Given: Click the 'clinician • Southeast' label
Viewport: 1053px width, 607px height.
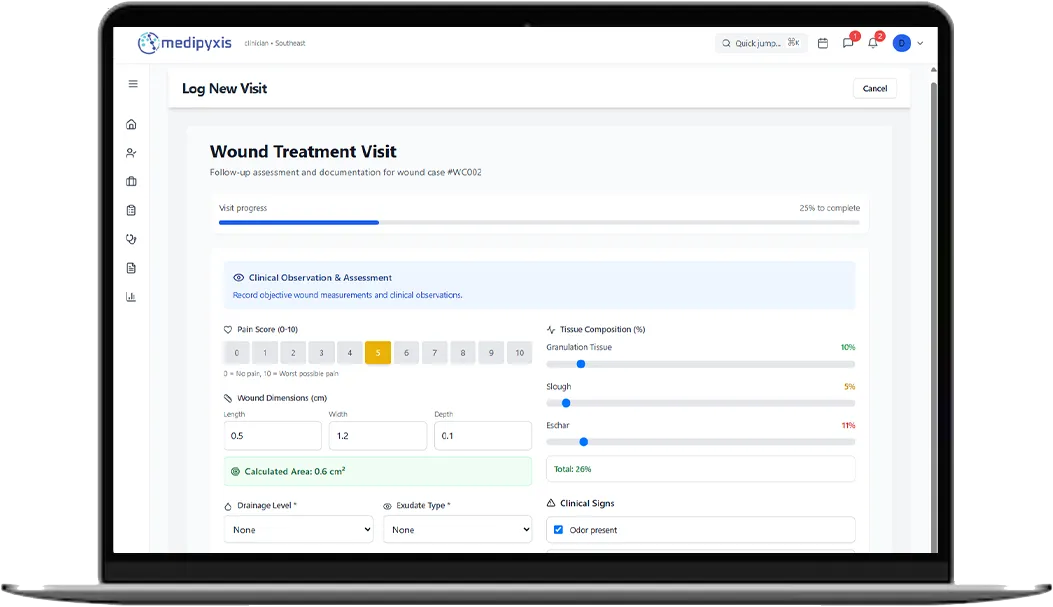Looking at the screenshot, I should [x=275, y=43].
